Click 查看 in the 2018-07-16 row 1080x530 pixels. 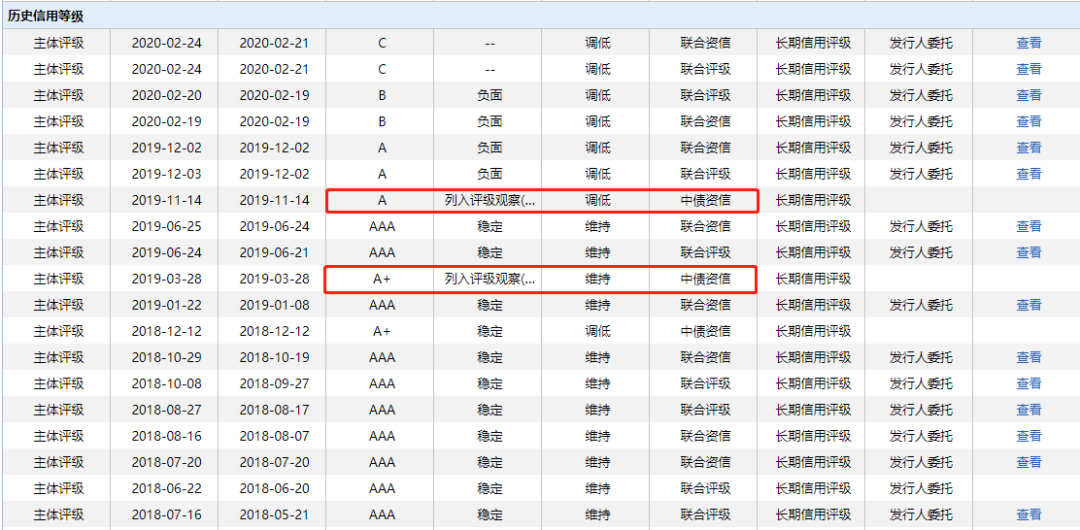point(1028,515)
